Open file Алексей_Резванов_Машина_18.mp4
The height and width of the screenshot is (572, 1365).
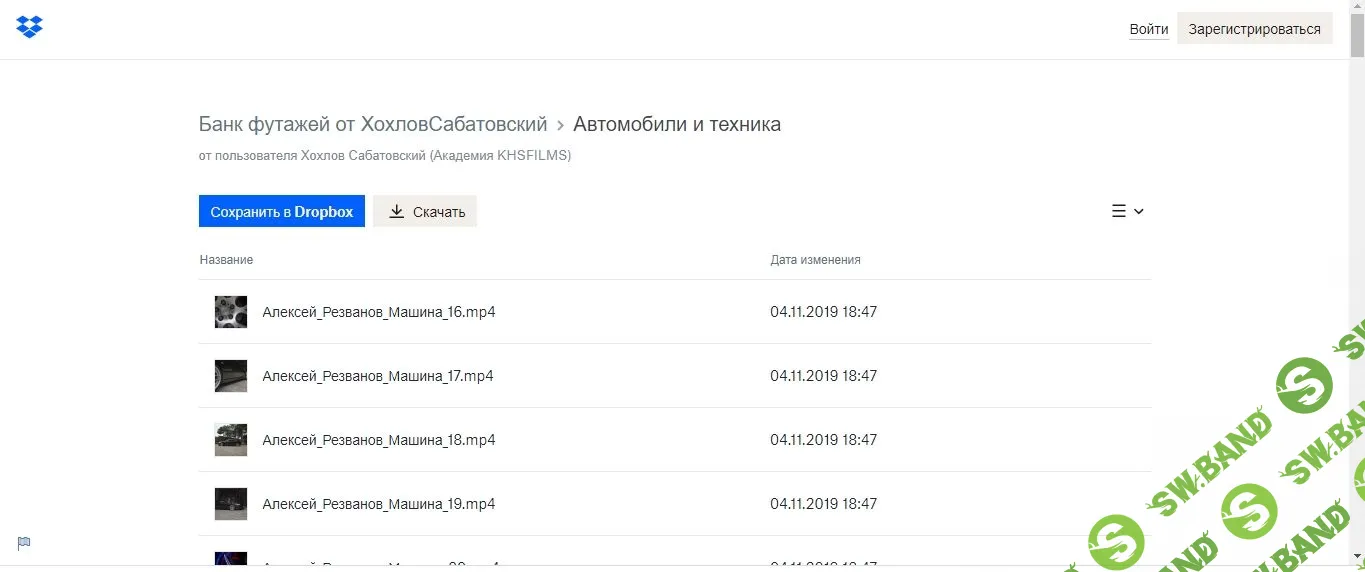379,440
